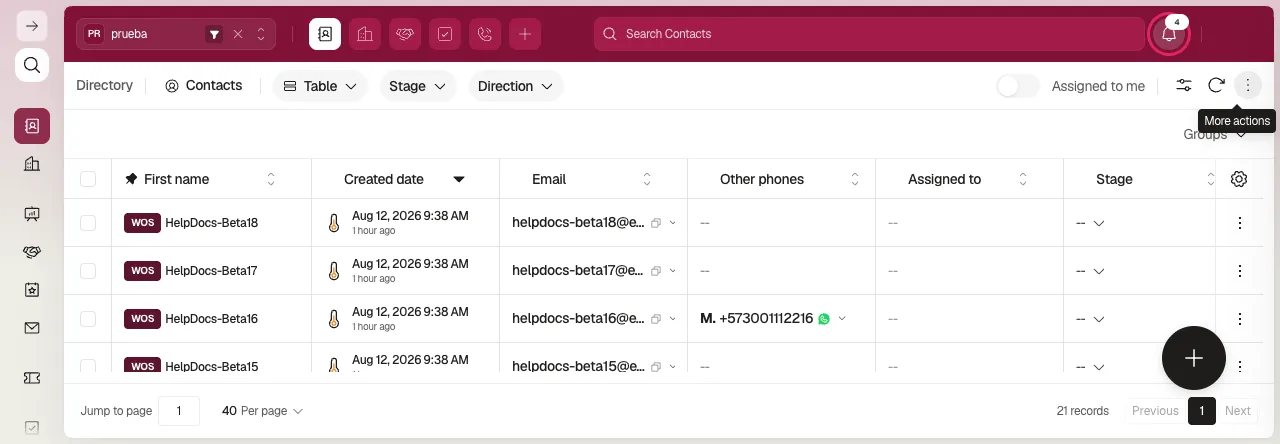This screenshot has height=444, width=1280.
Task: Click the Jump to page number field
Action: [180, 411]
